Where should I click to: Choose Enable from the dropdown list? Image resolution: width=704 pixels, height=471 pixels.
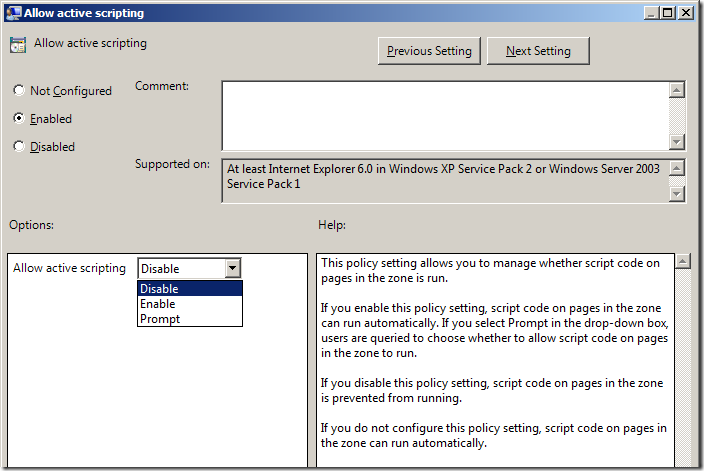click(190, 304)
